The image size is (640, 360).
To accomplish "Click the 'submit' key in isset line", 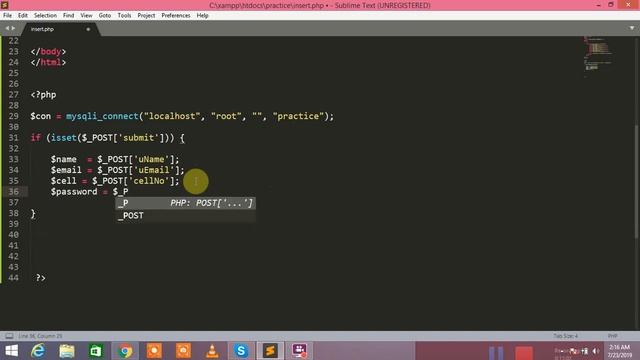I will (x=138, y=138).
